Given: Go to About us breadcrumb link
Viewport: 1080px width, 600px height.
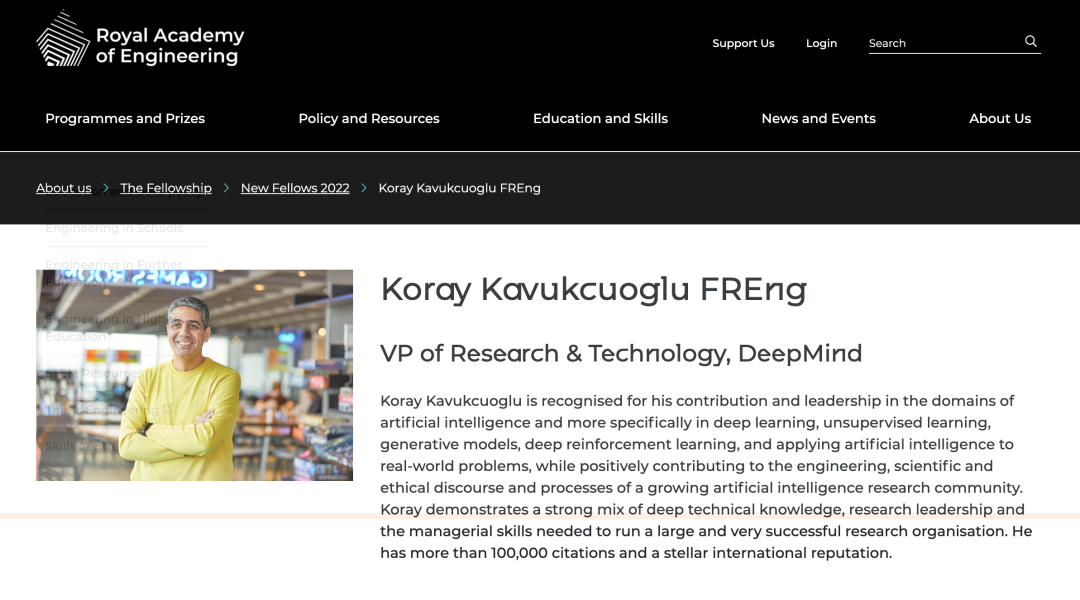Looking at the screenshot, I should coord(63,188).
